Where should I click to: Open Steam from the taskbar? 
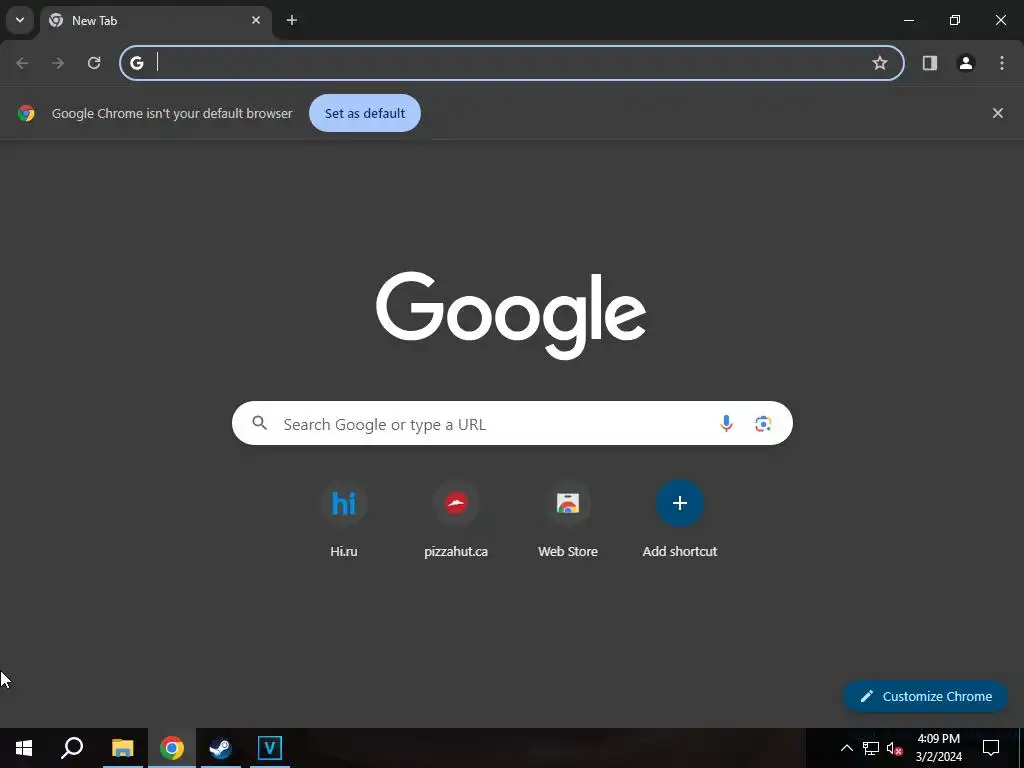tap(221, 748)
